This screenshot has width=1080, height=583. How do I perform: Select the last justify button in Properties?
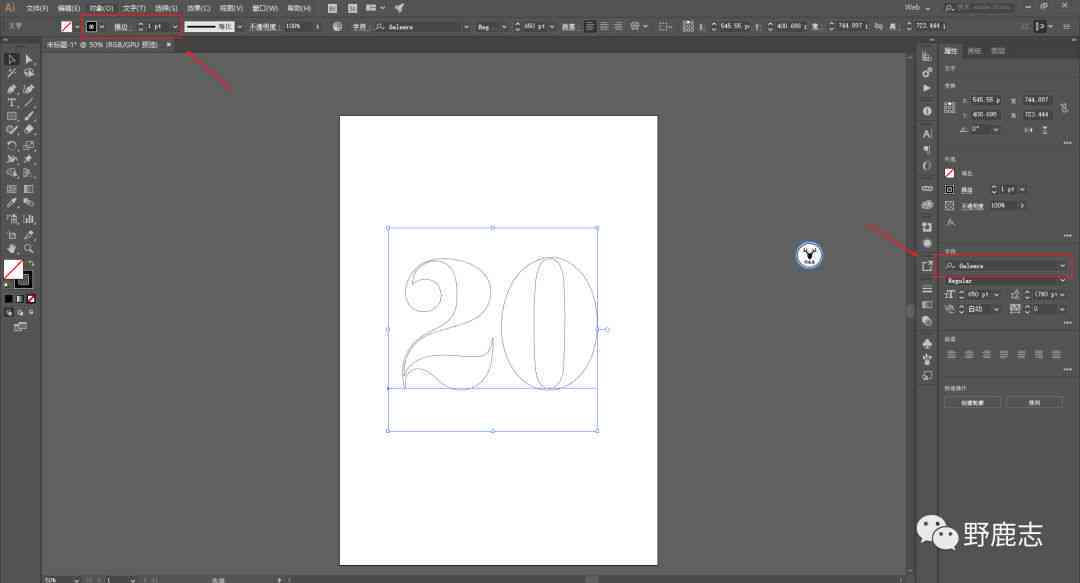1056,354
